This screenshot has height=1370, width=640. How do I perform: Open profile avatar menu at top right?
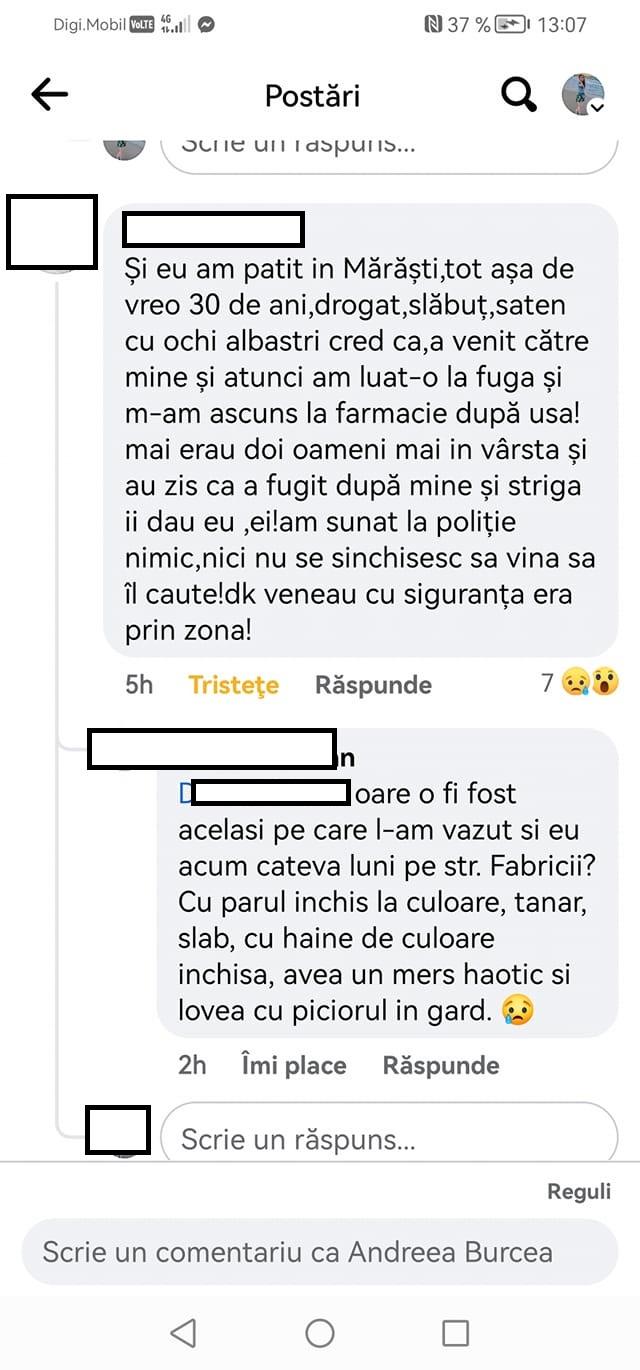[x=583, y=94]
